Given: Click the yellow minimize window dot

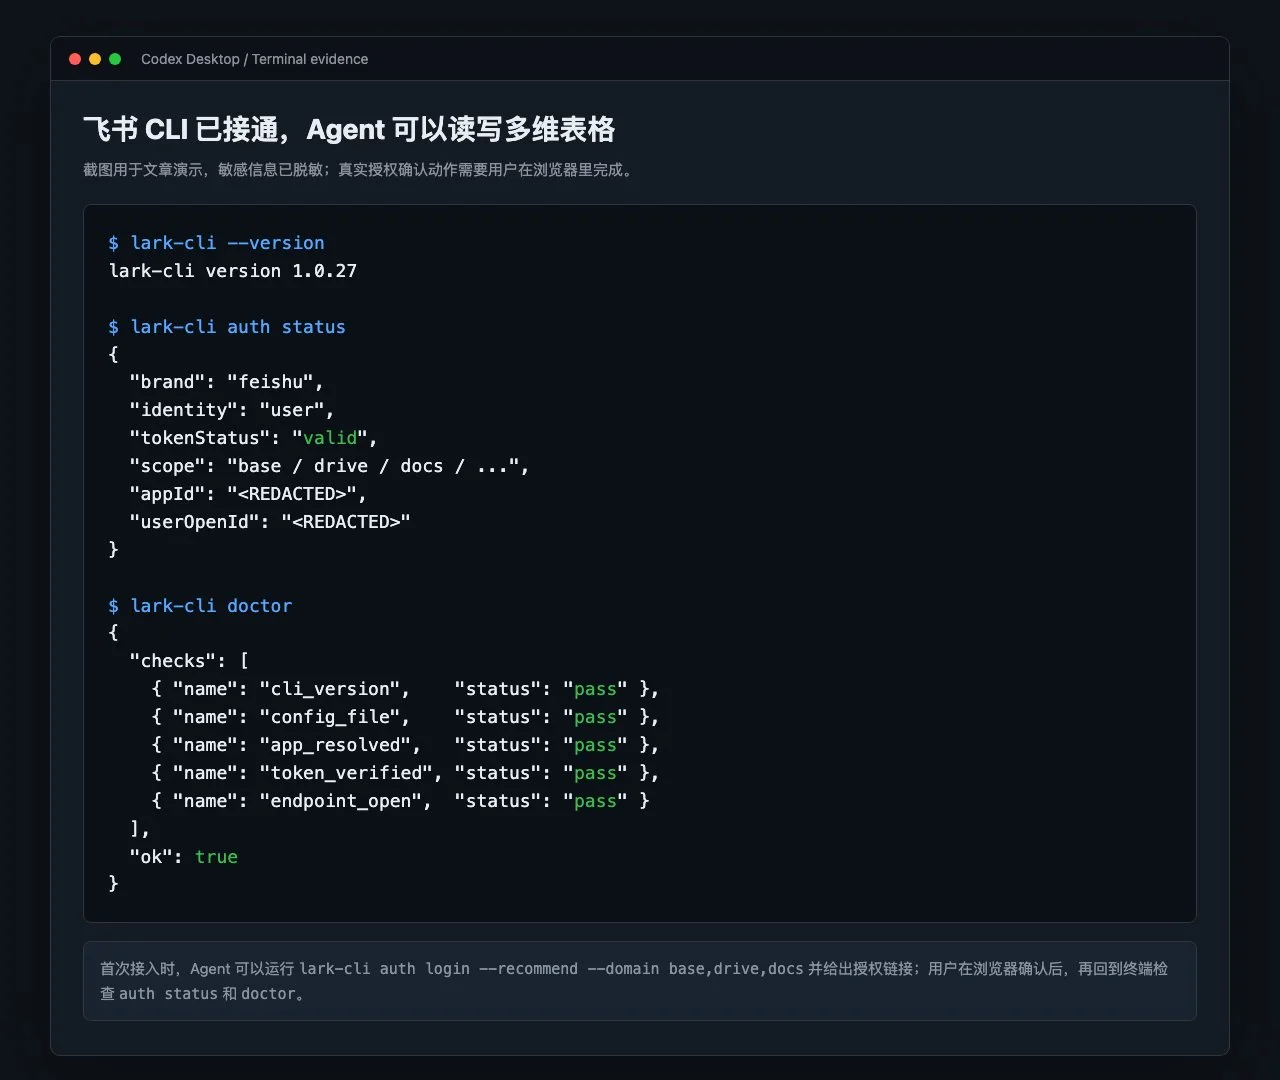Looking at the screenshot, I should tap(95, 59).
